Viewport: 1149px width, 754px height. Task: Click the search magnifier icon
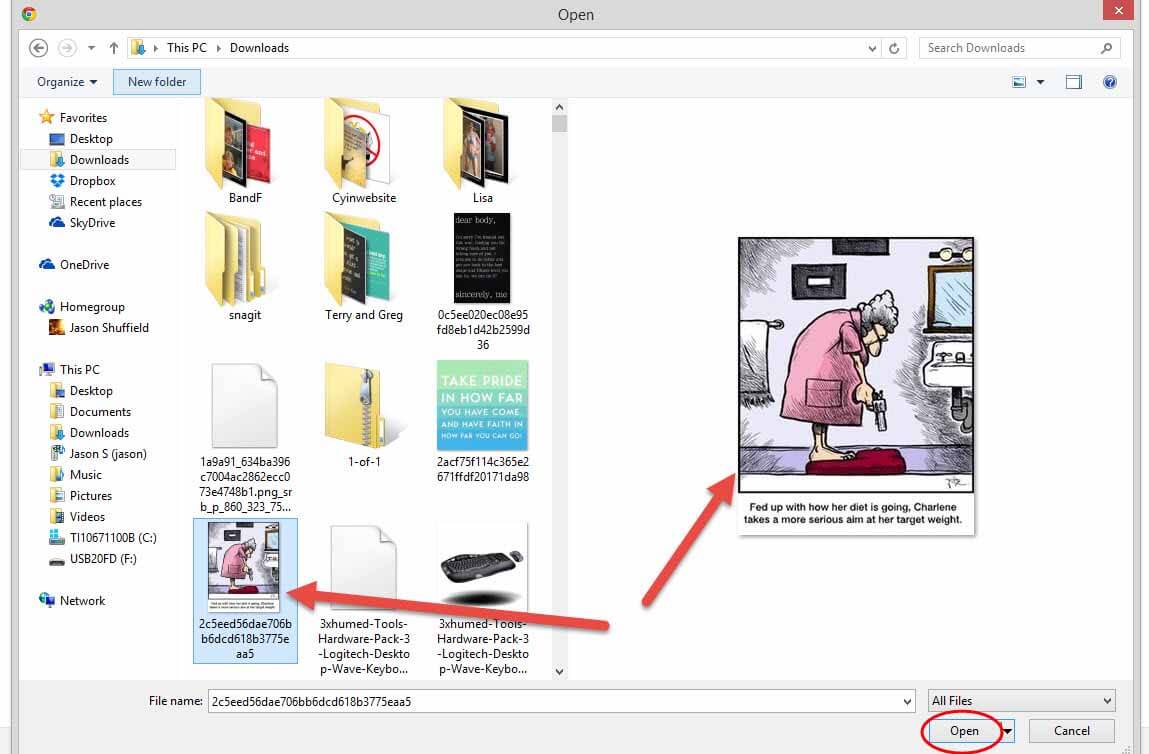coord(1106,48)
